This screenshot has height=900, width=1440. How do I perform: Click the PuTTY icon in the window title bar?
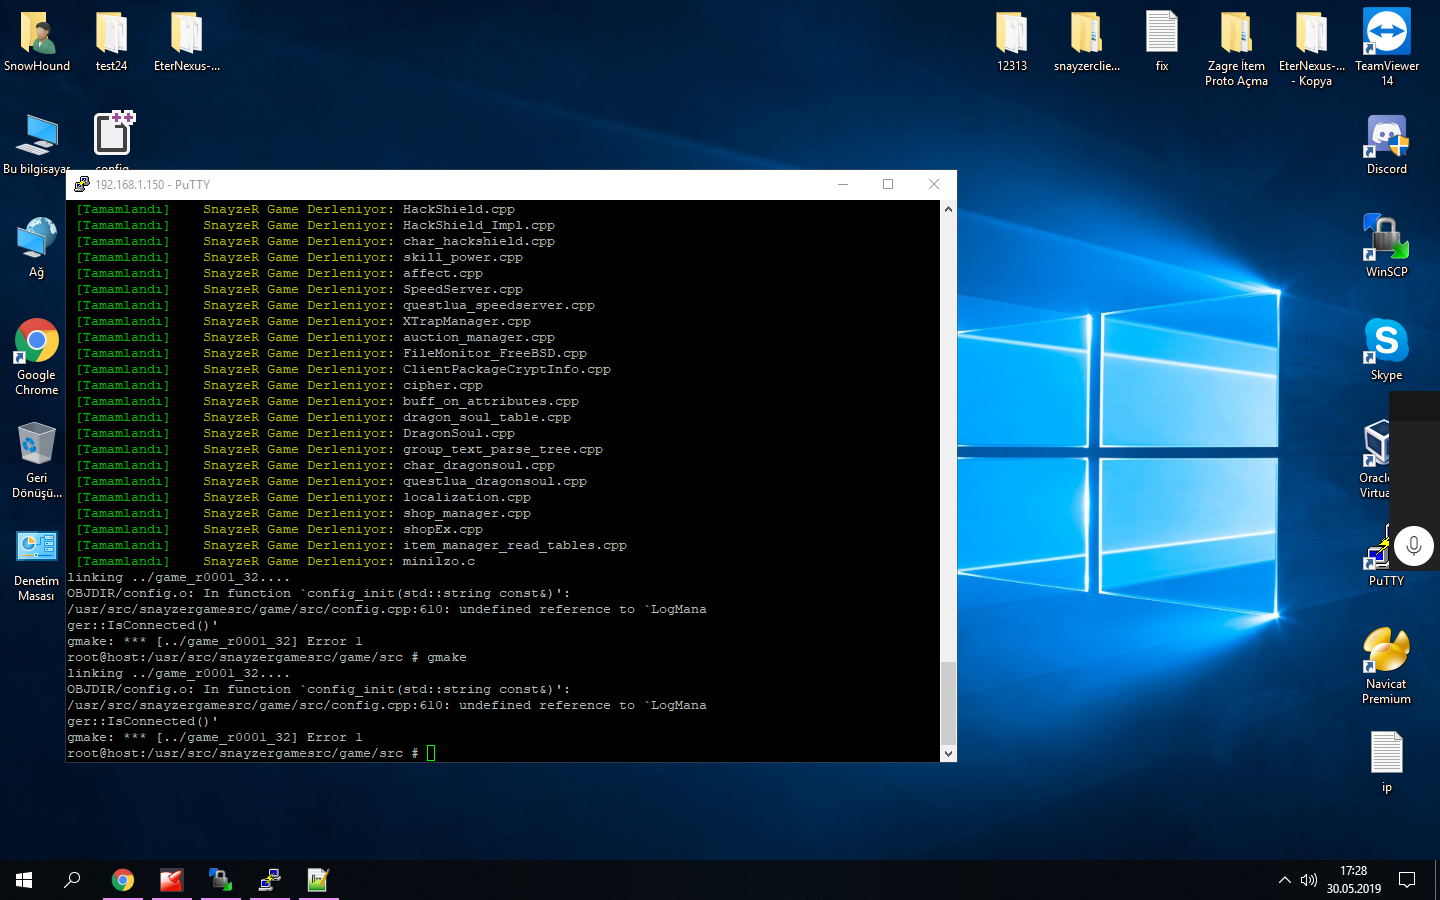(82, 184)
